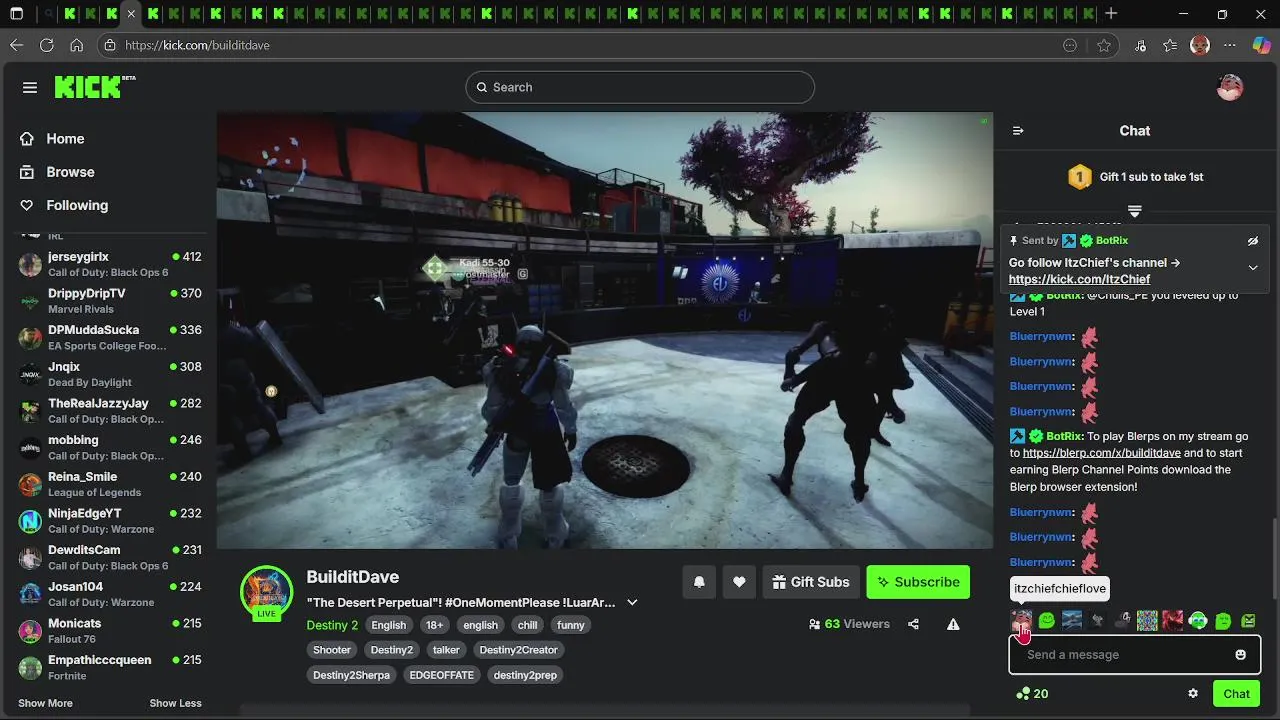
Task: Open the kick.com/ItzChief link
Action: click(1079, 279)
